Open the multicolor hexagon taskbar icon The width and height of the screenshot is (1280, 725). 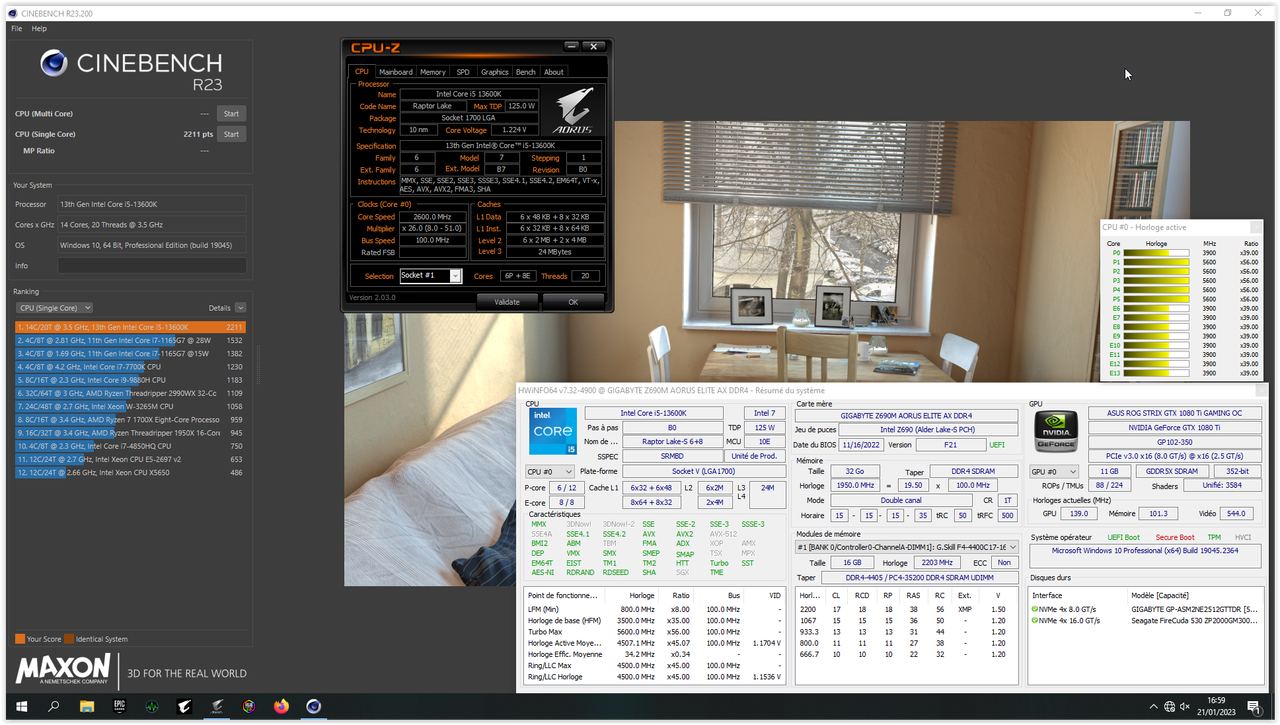(x=249, y=706)
